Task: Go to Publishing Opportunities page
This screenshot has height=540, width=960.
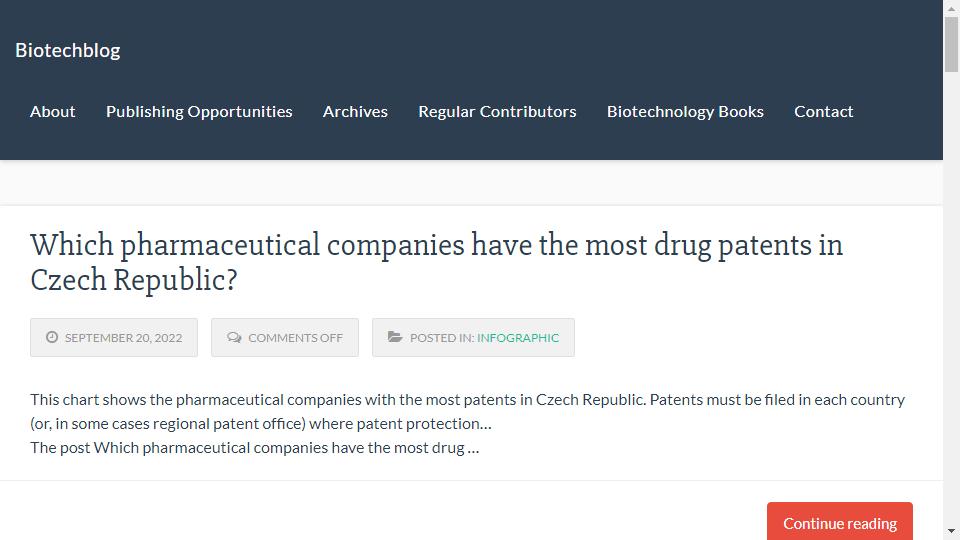Action: (199, 111)
